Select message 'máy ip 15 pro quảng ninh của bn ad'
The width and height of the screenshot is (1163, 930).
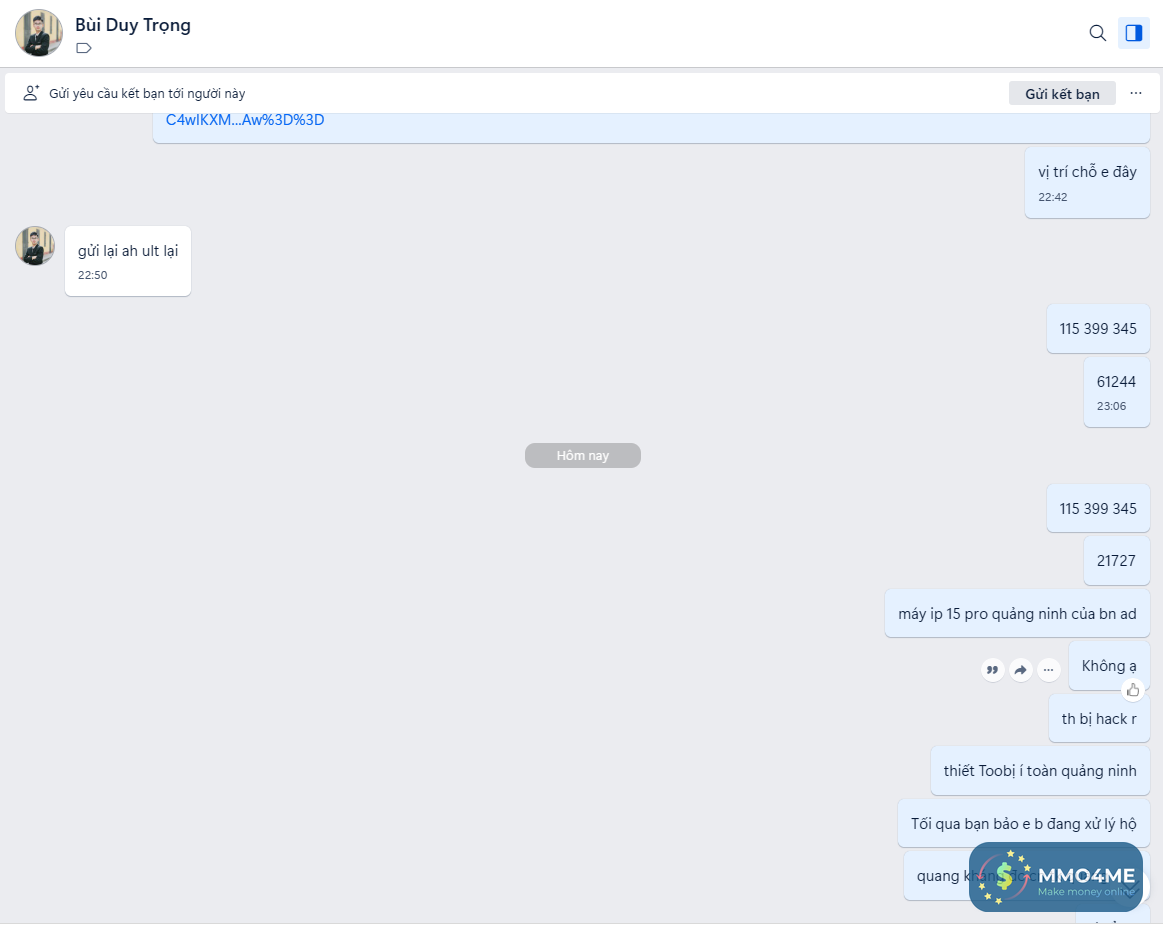(x=1017, y=613)
